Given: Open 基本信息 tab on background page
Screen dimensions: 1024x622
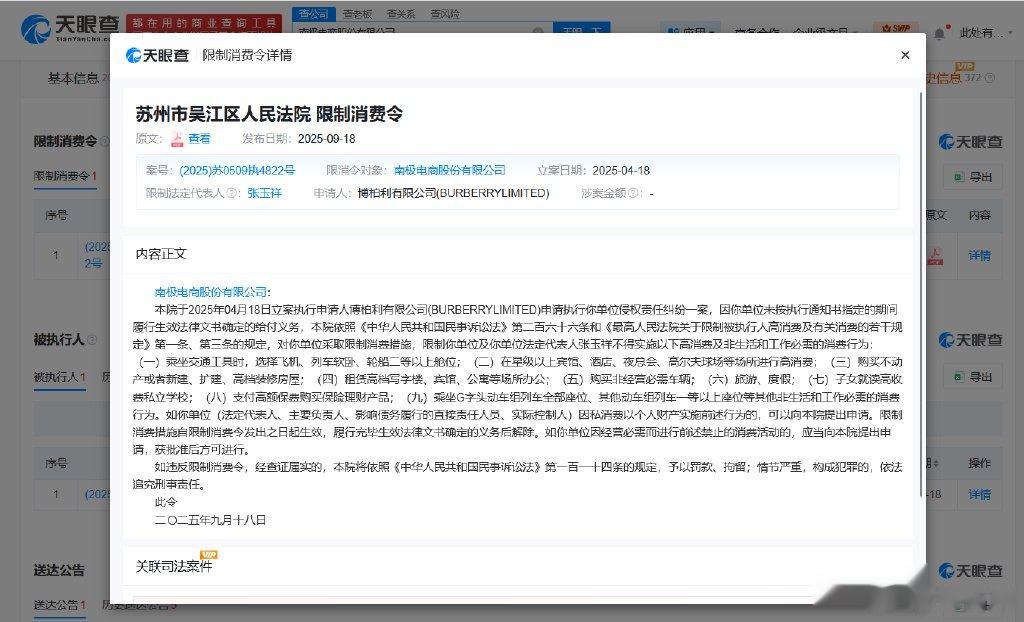Looking at the screenshot, I should click(x=73, y=78).
